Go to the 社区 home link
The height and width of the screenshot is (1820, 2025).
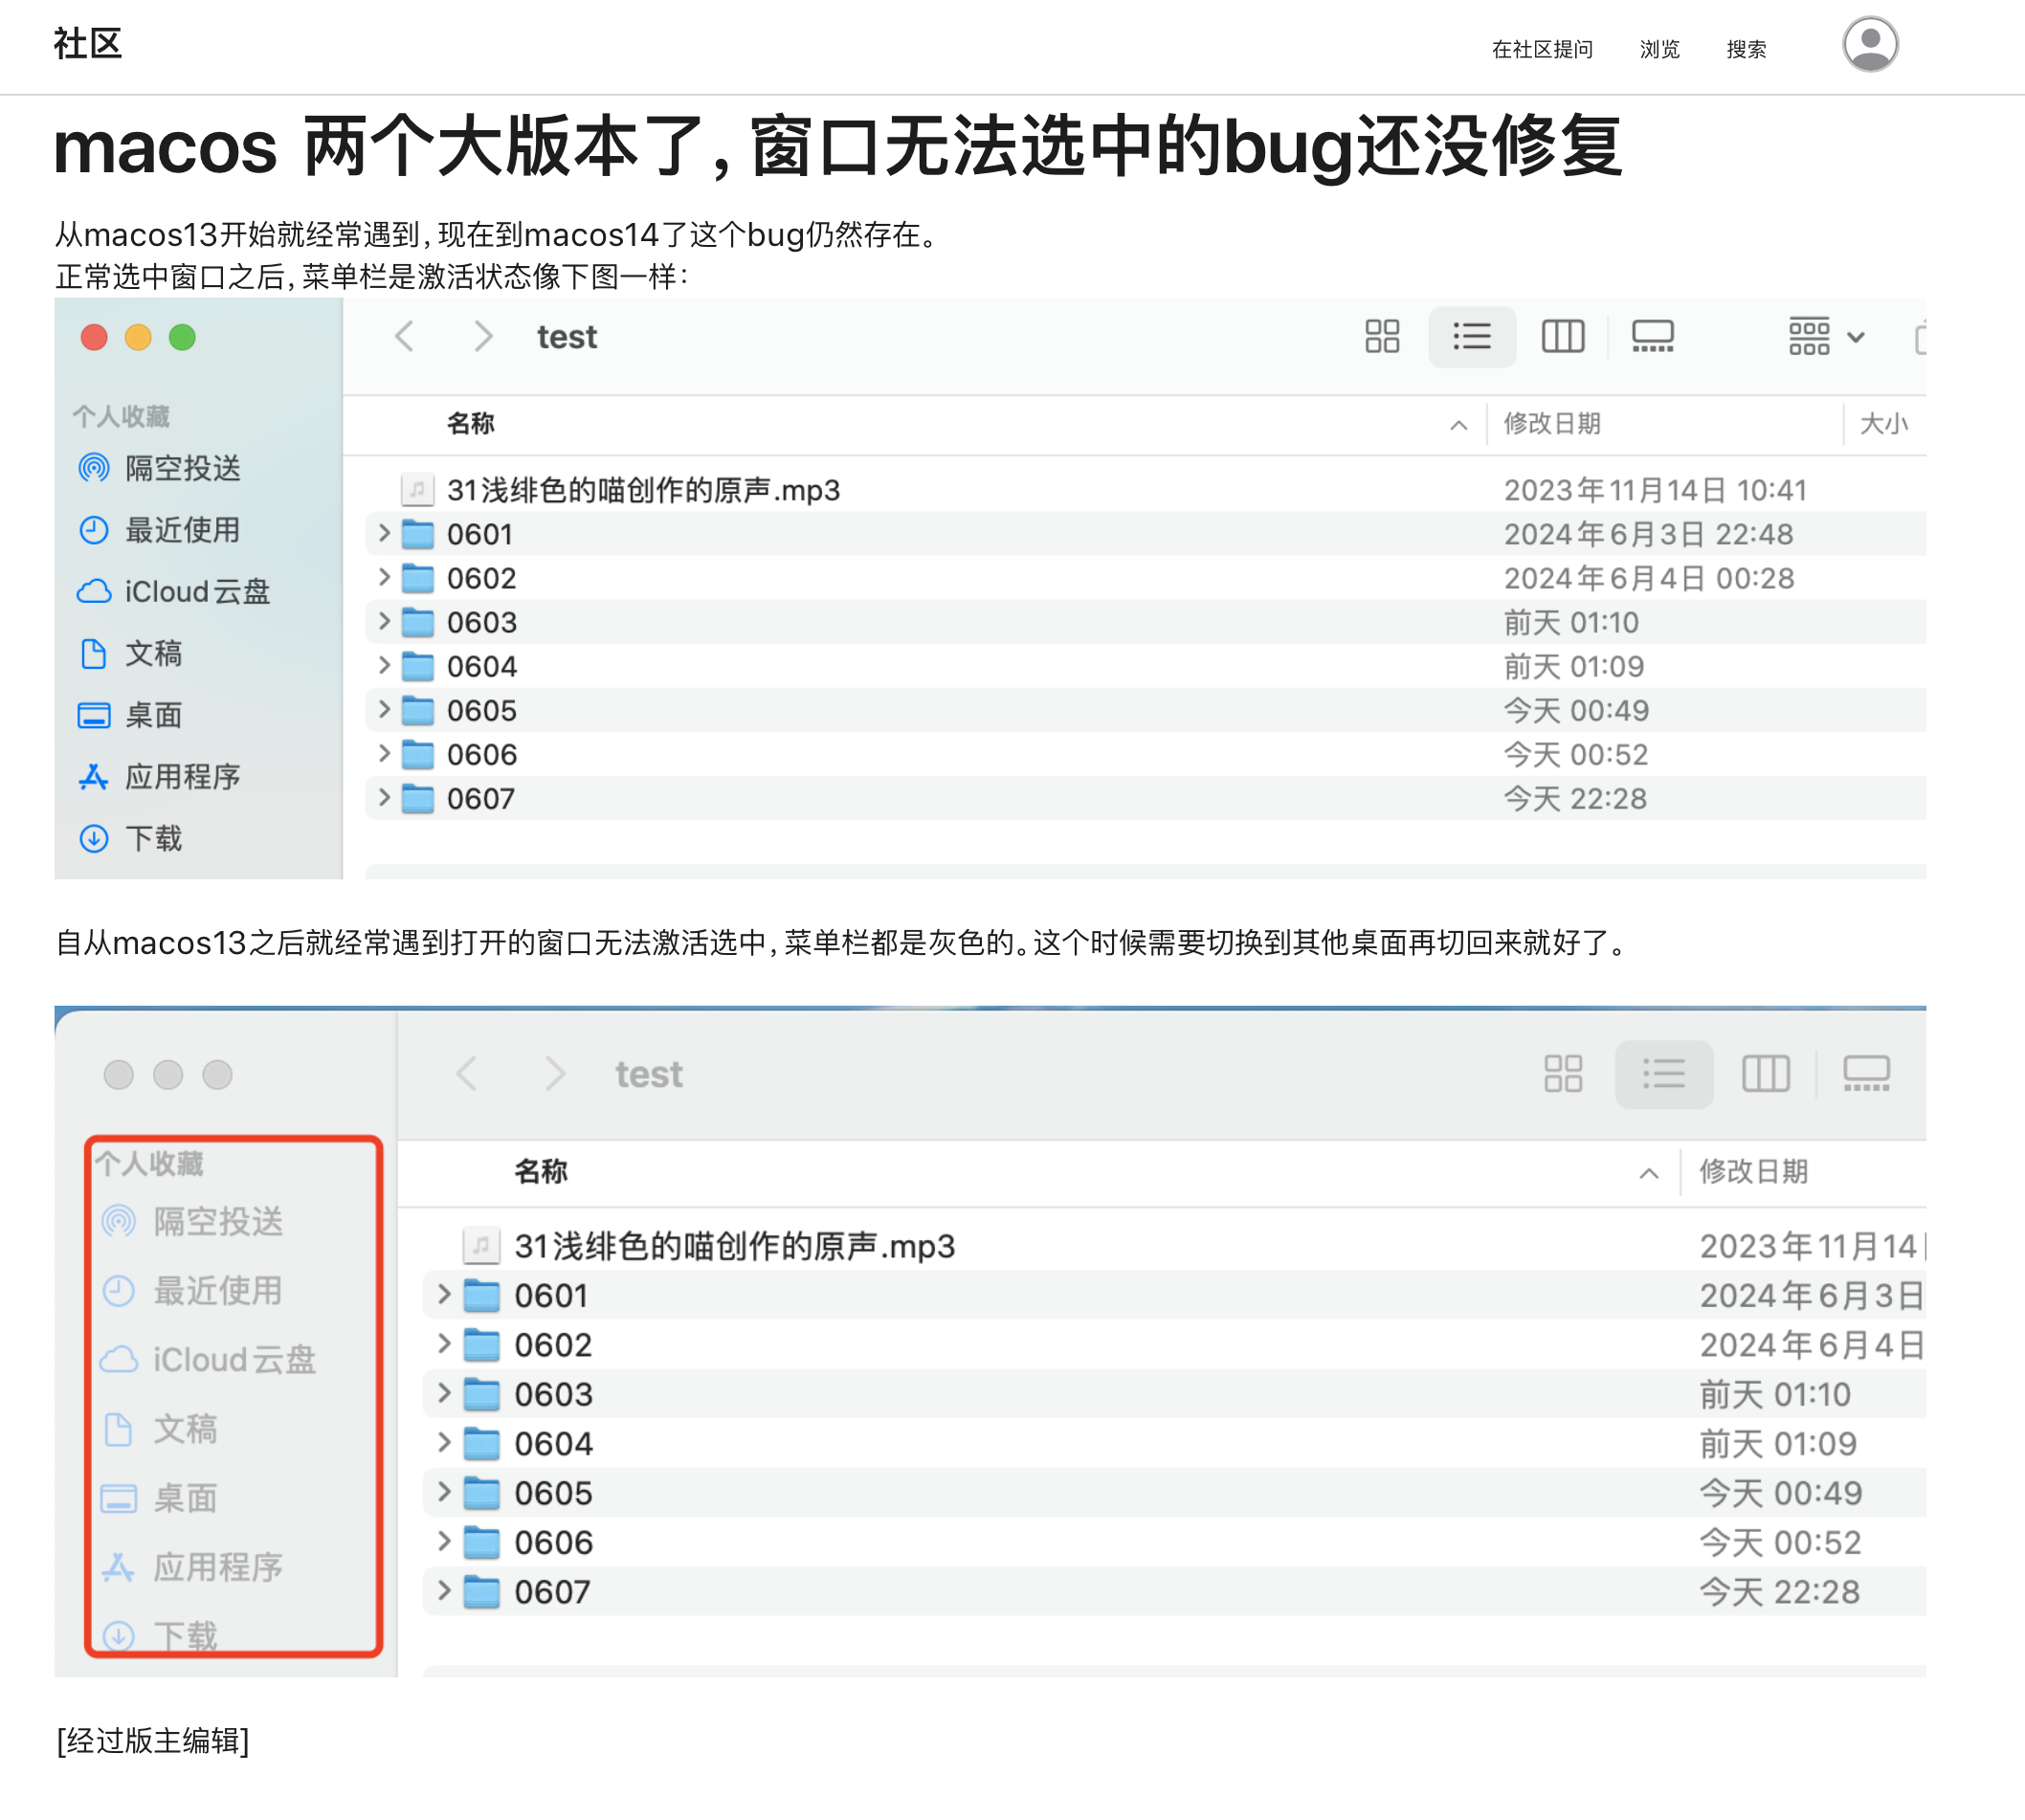[x=88, y=44]
